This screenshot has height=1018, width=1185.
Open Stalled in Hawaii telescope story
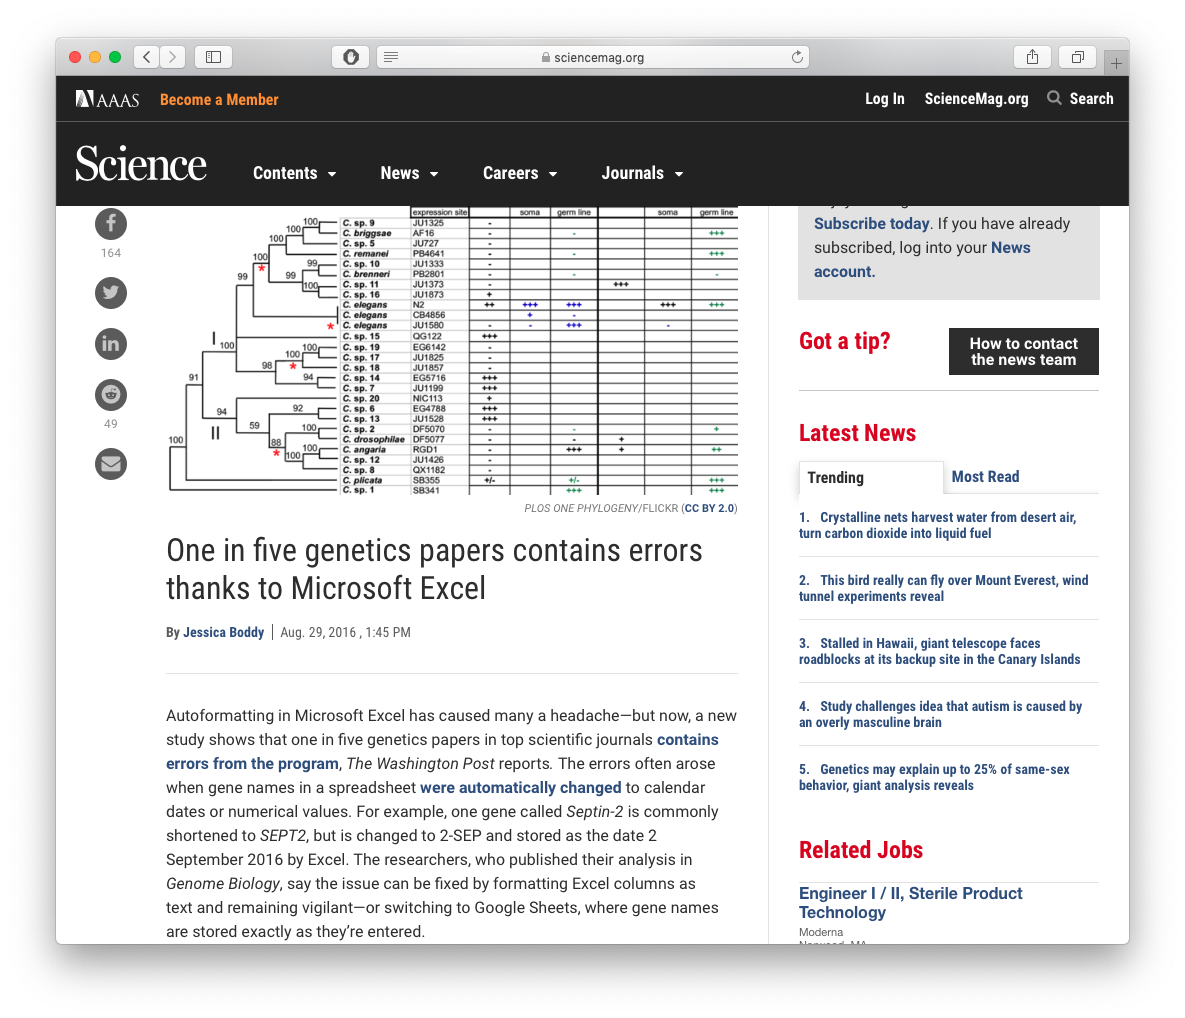[x=939, y=651]
